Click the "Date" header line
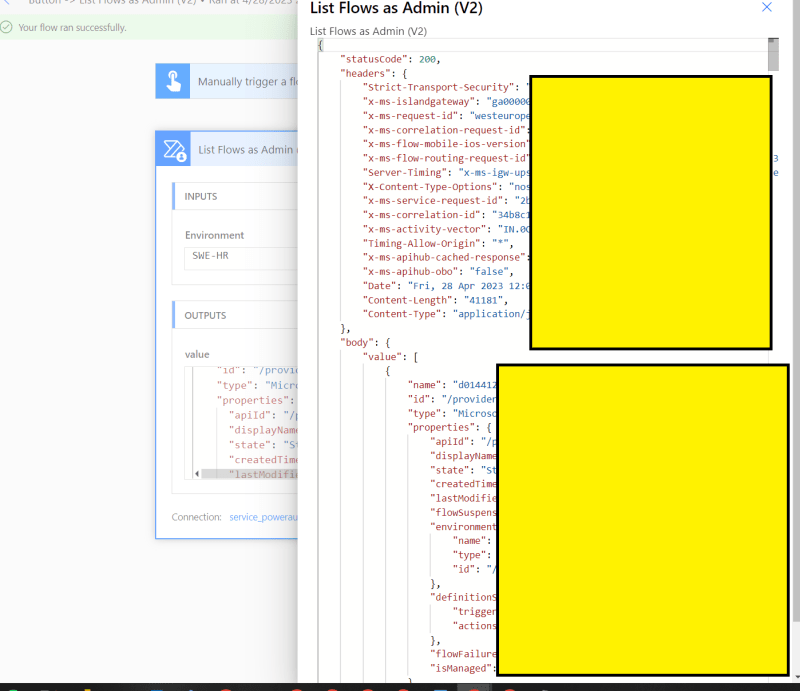800x691 pixels. tap(446, 286)
